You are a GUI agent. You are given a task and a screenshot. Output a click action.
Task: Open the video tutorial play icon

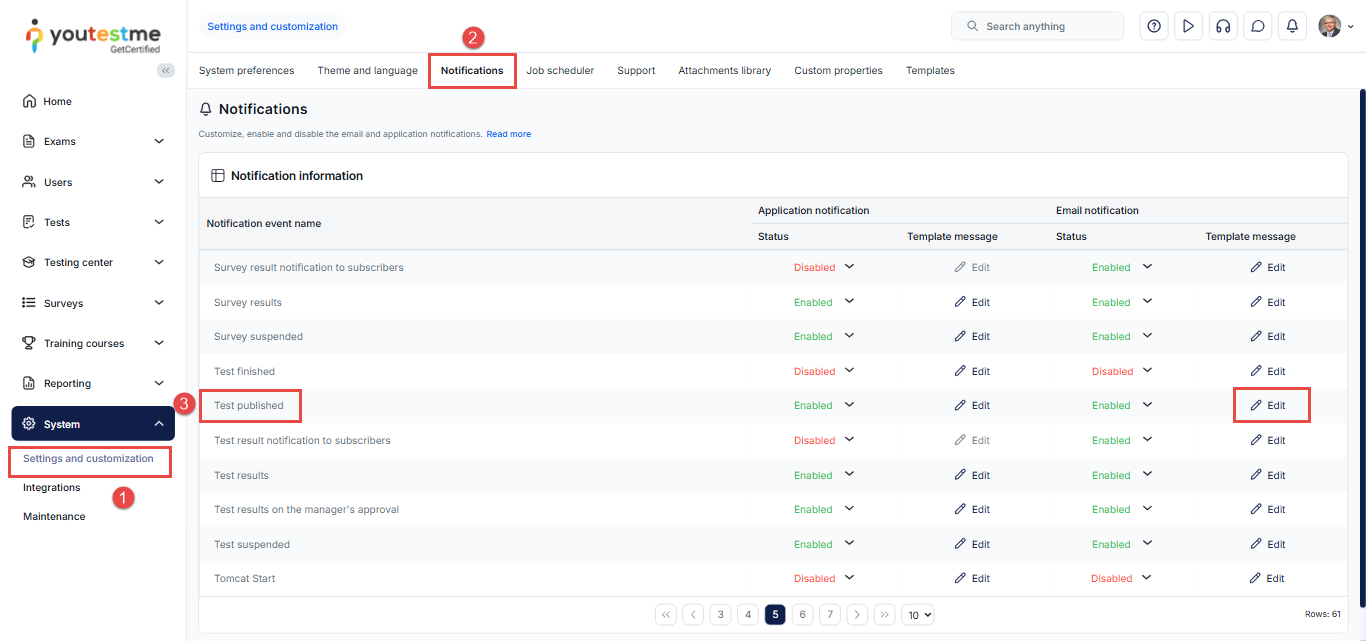[x=1188, y=26]
